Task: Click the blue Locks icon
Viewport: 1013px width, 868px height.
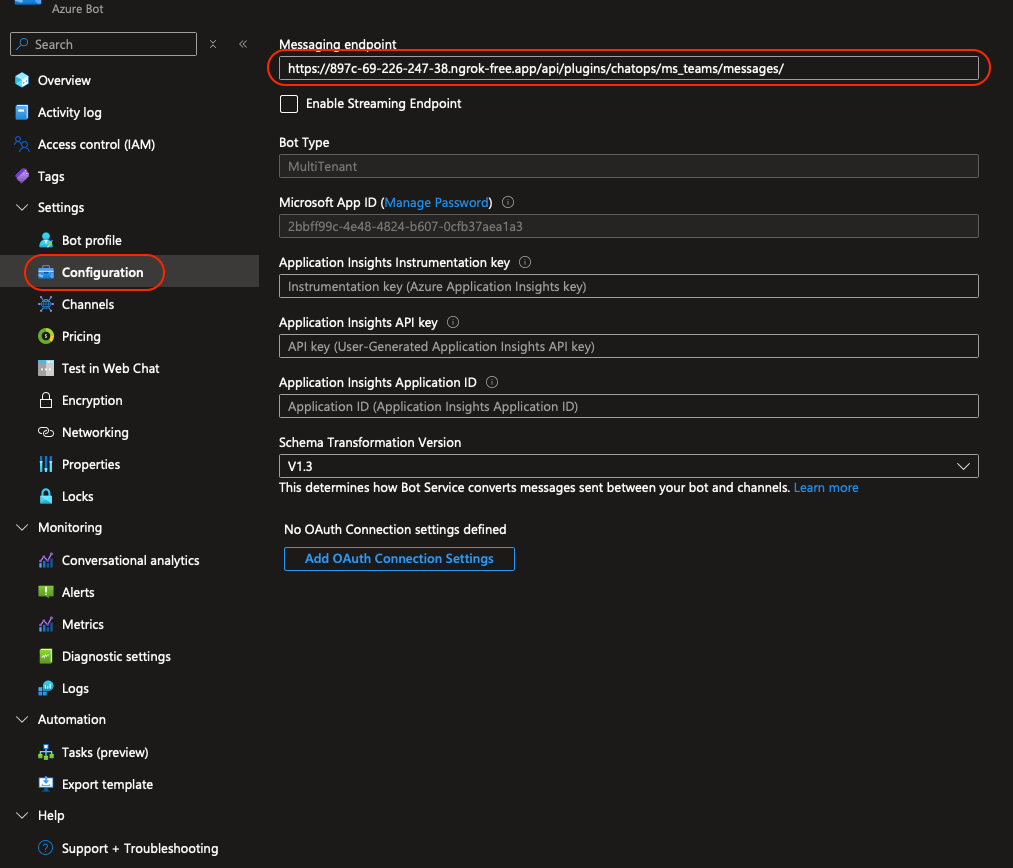Action: point(46,496)
